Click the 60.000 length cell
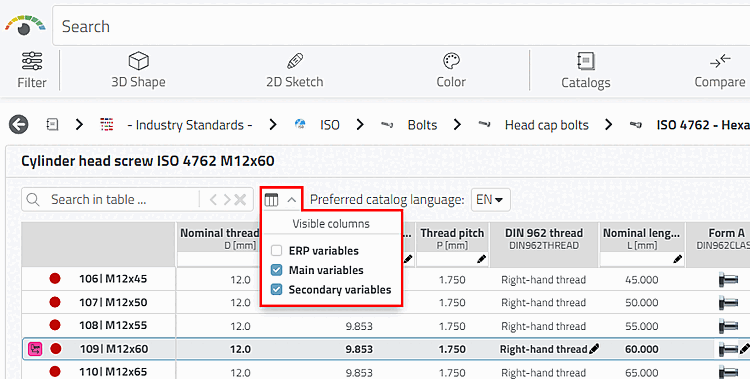This screenshot has height=379, width=750. (x=641, y=349)
